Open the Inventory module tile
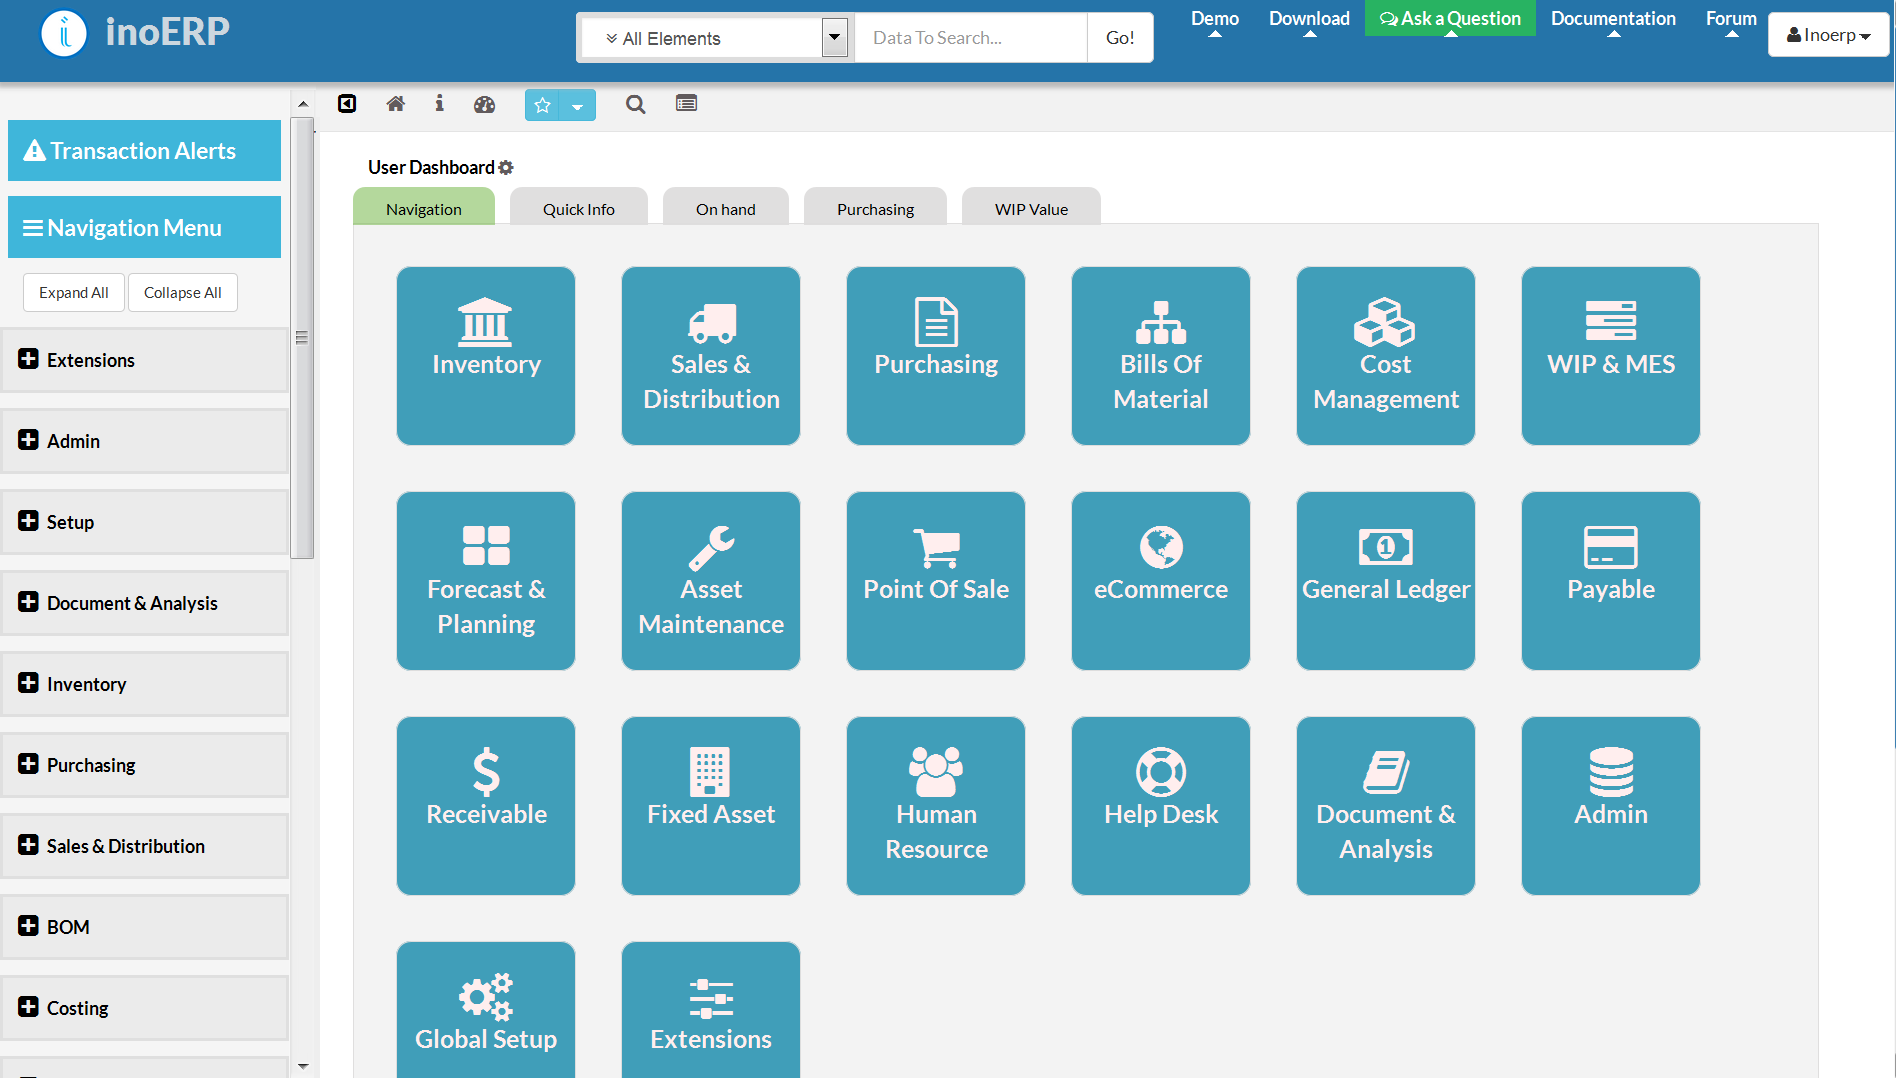The height and width of the screenshot is (1082, 1902). coord(485,355)
